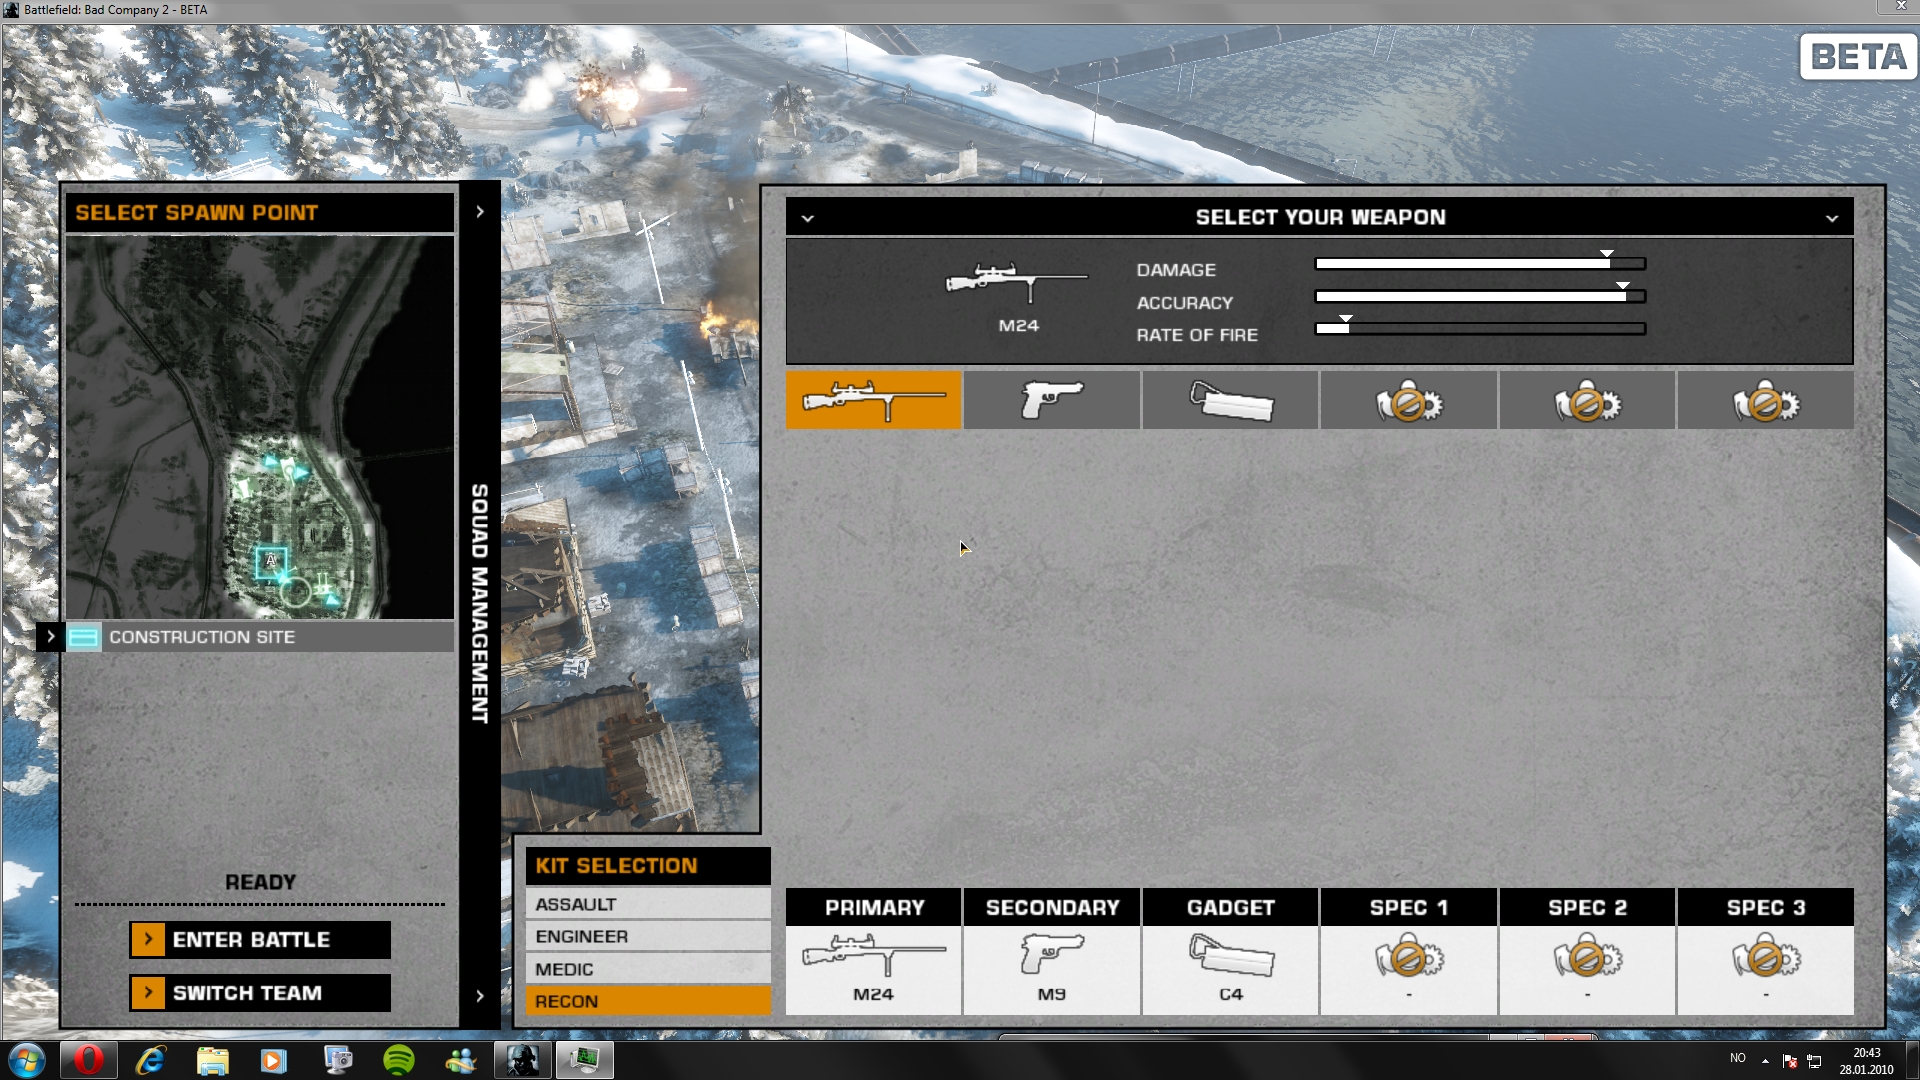Click the Squad Management vertical label
1920x1080 pixels.
pos(480,603)
